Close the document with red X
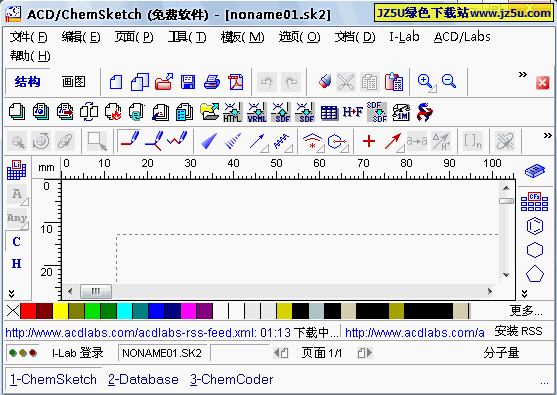 pyautogui.click(x=542, y=83)
